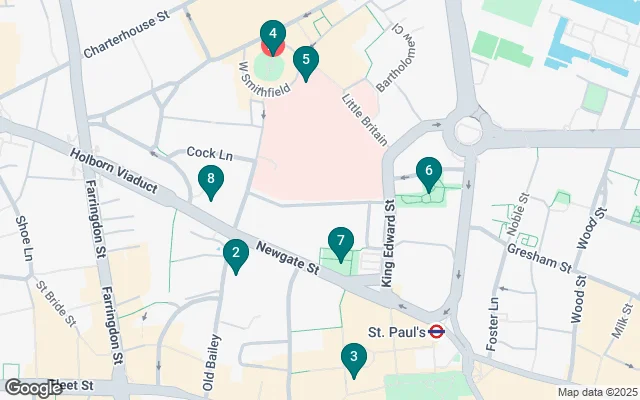Click the Old Bailey street label
640x400 pixels.
(212, 363)
